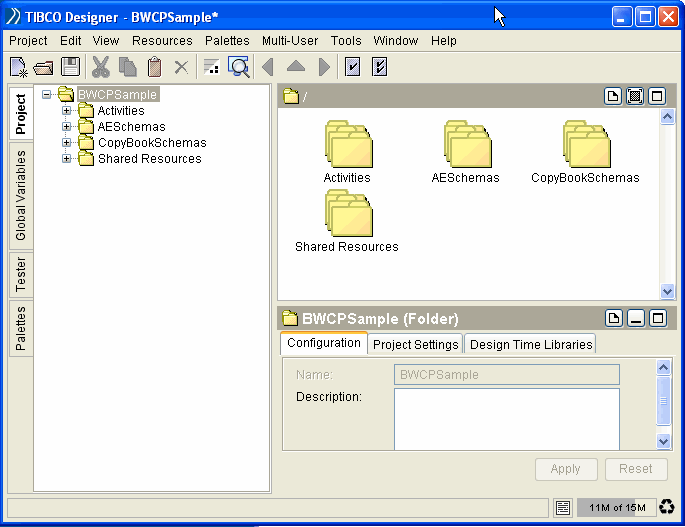Select the Palettes vertical side tab
685x527 pixels.
(x=21, y=328)
